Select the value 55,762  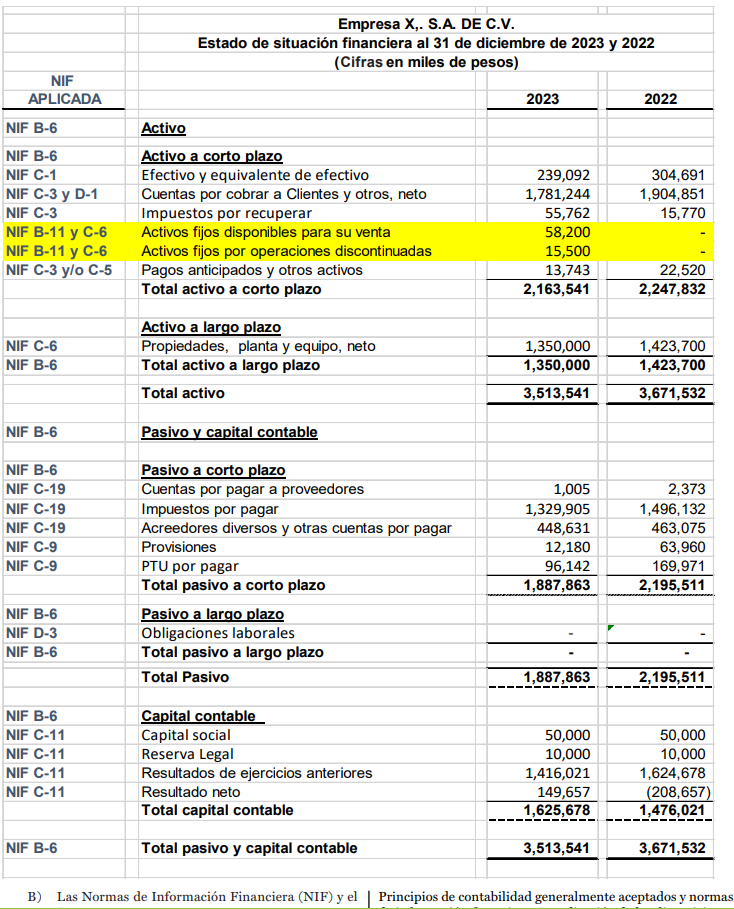point(567,213)
